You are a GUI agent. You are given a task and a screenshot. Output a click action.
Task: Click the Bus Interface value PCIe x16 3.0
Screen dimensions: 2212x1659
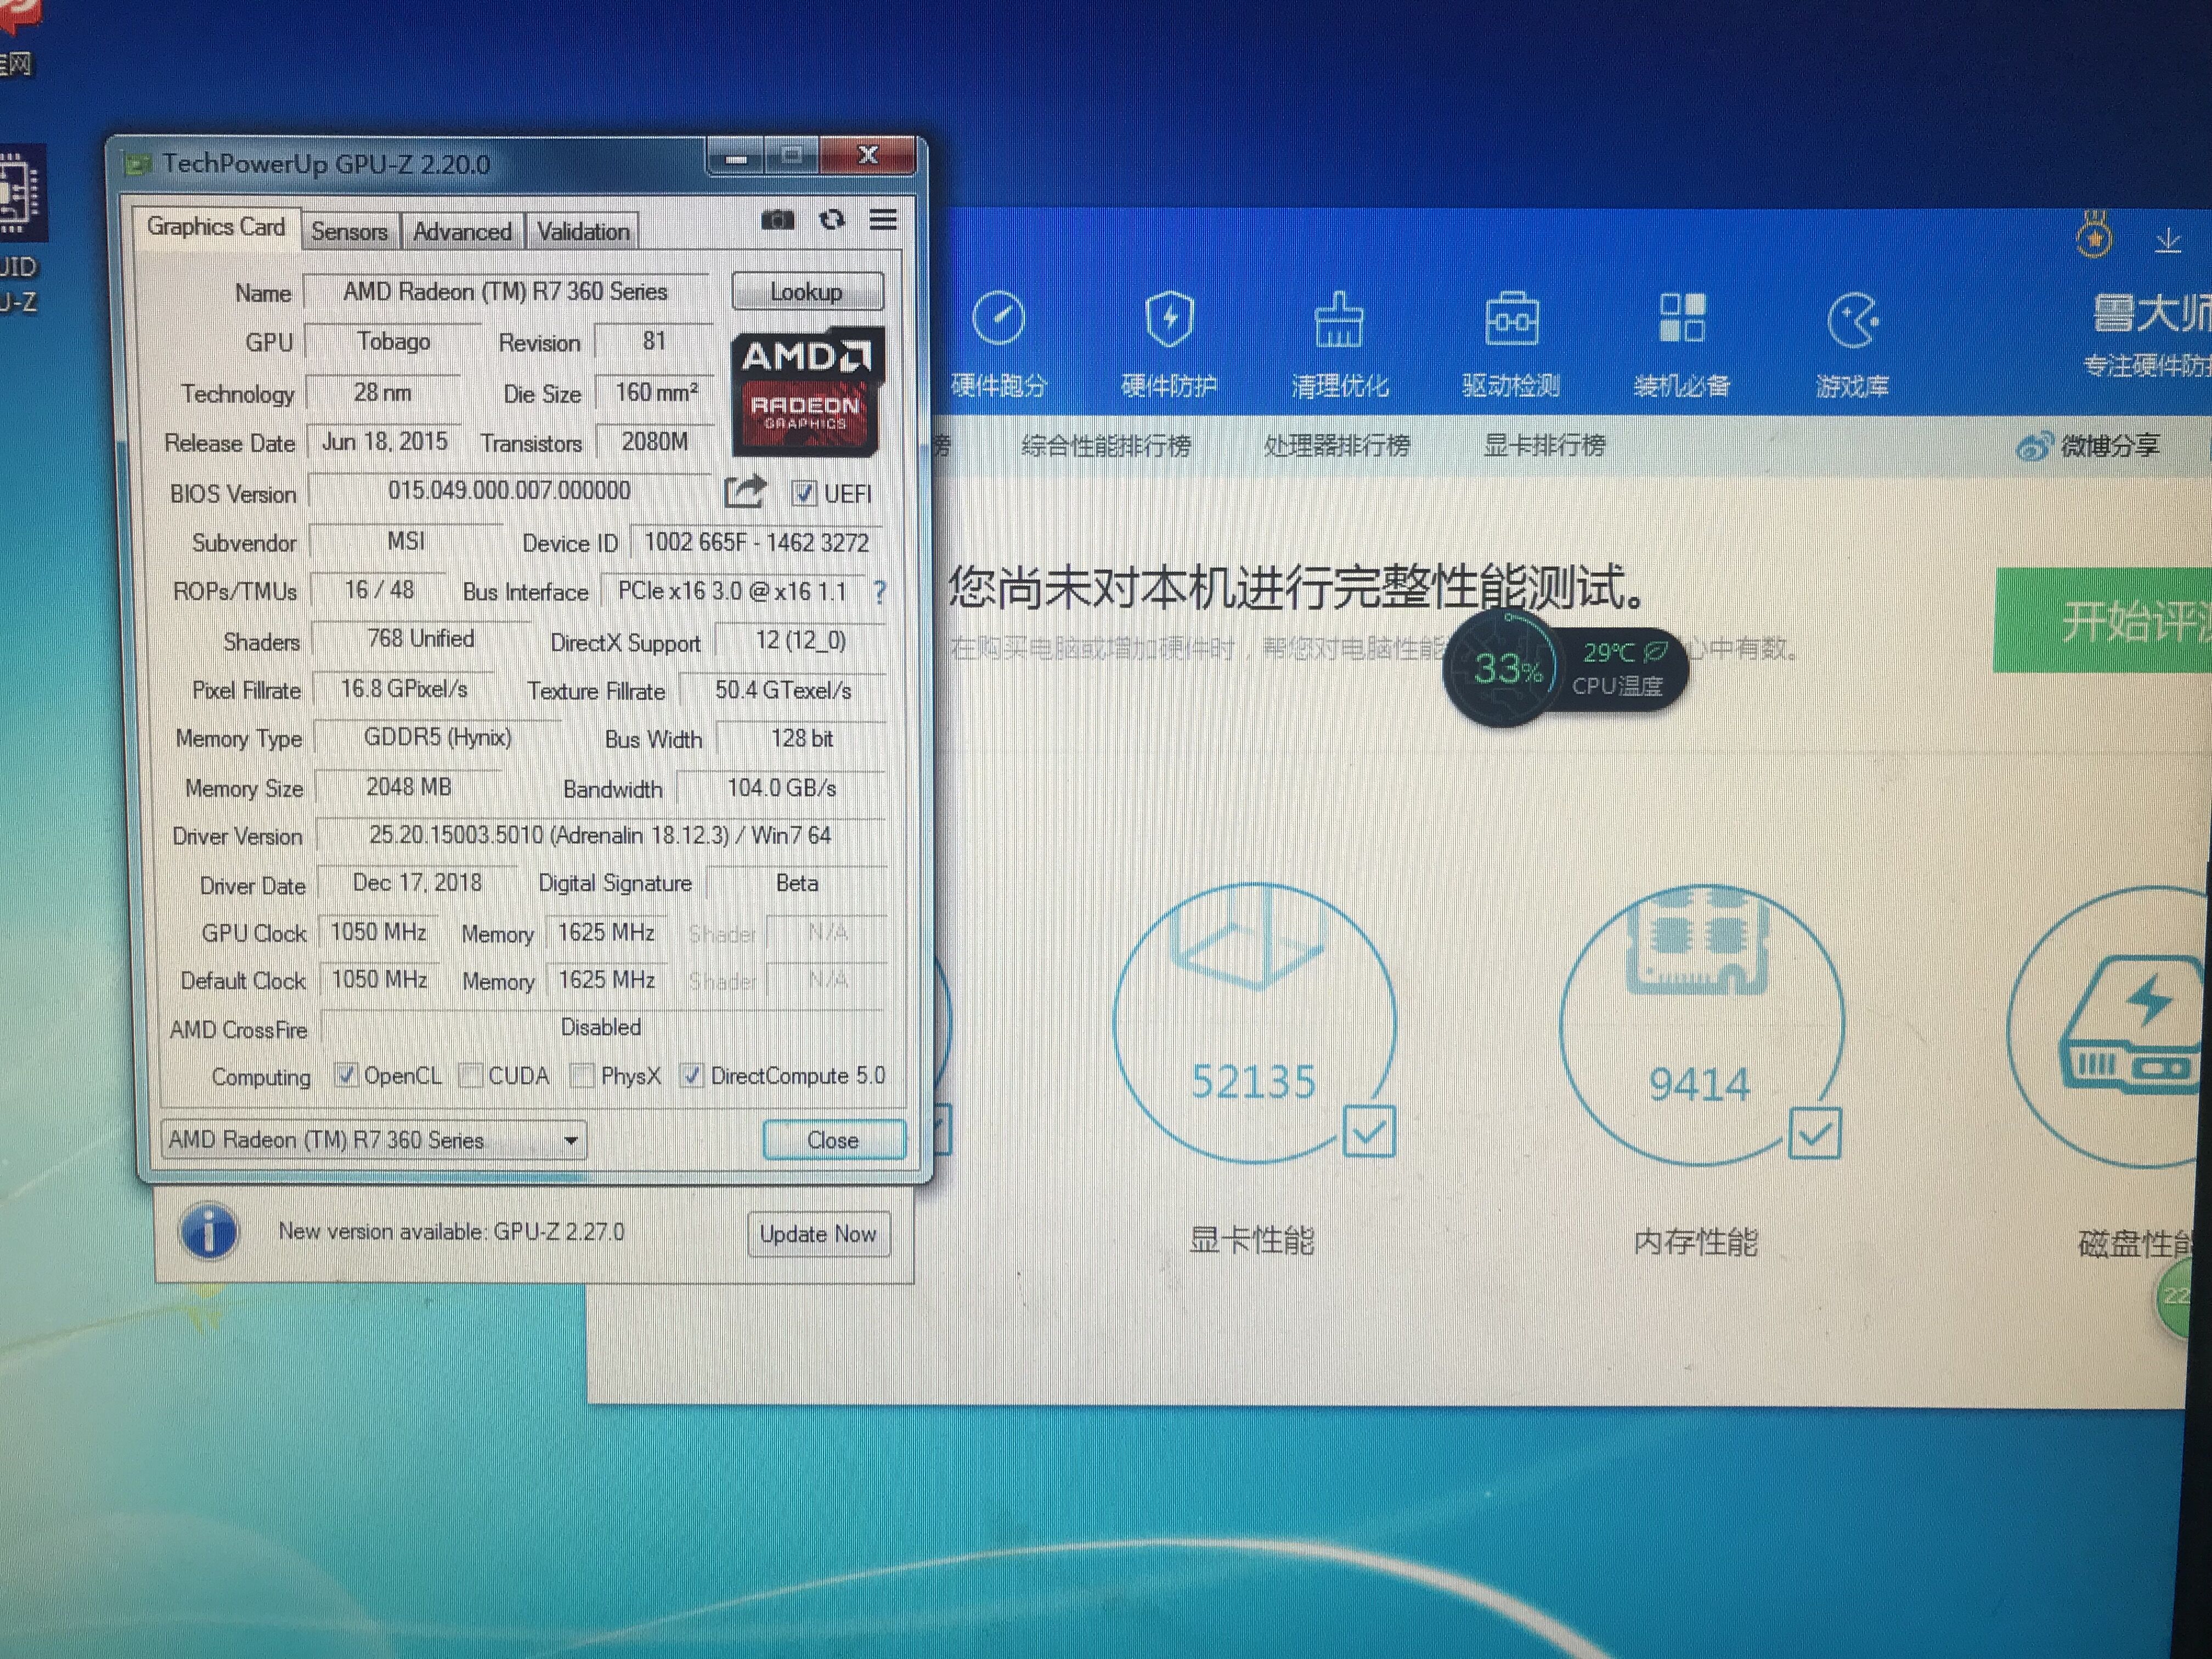[732, 592]
